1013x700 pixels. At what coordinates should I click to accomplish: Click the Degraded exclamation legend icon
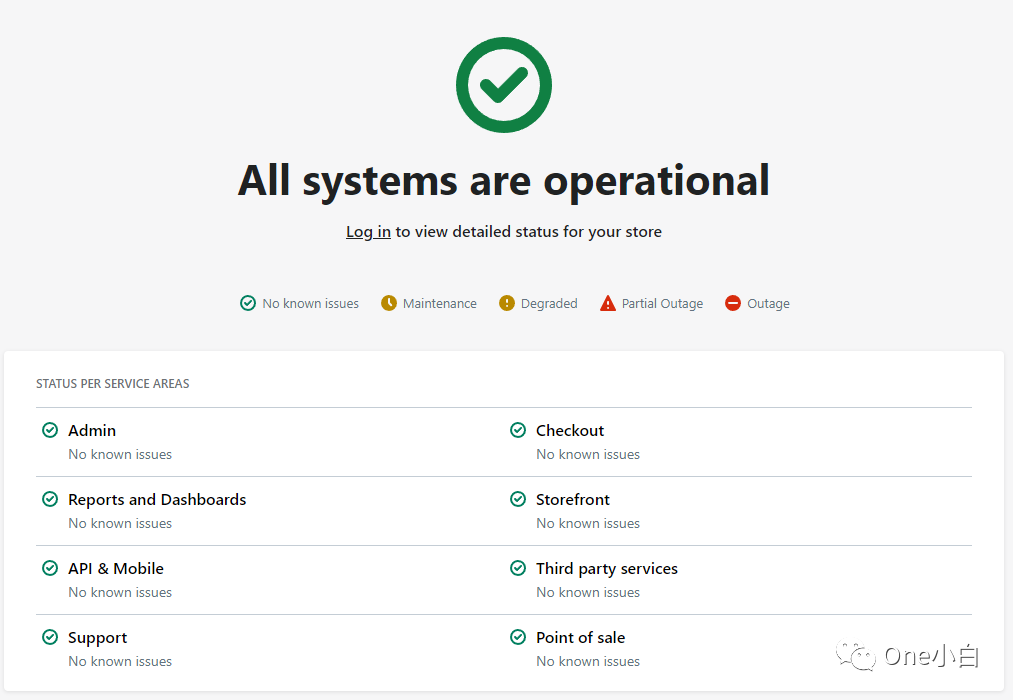tap(507, 303)
